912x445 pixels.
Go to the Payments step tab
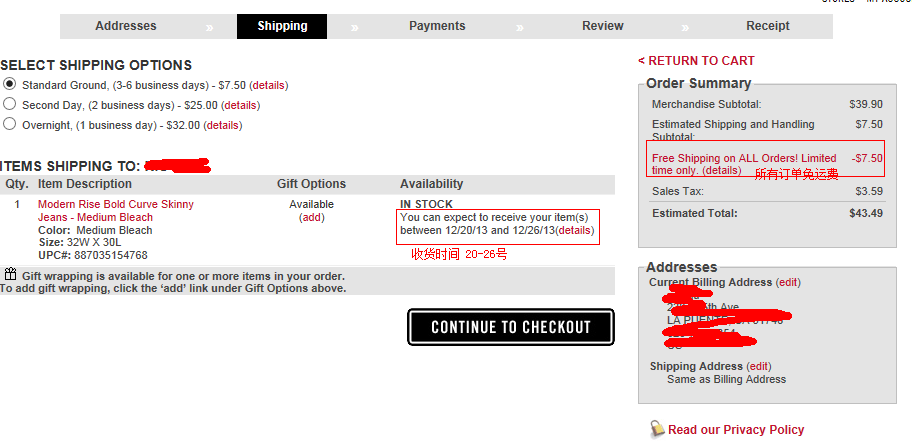point(437,26)
